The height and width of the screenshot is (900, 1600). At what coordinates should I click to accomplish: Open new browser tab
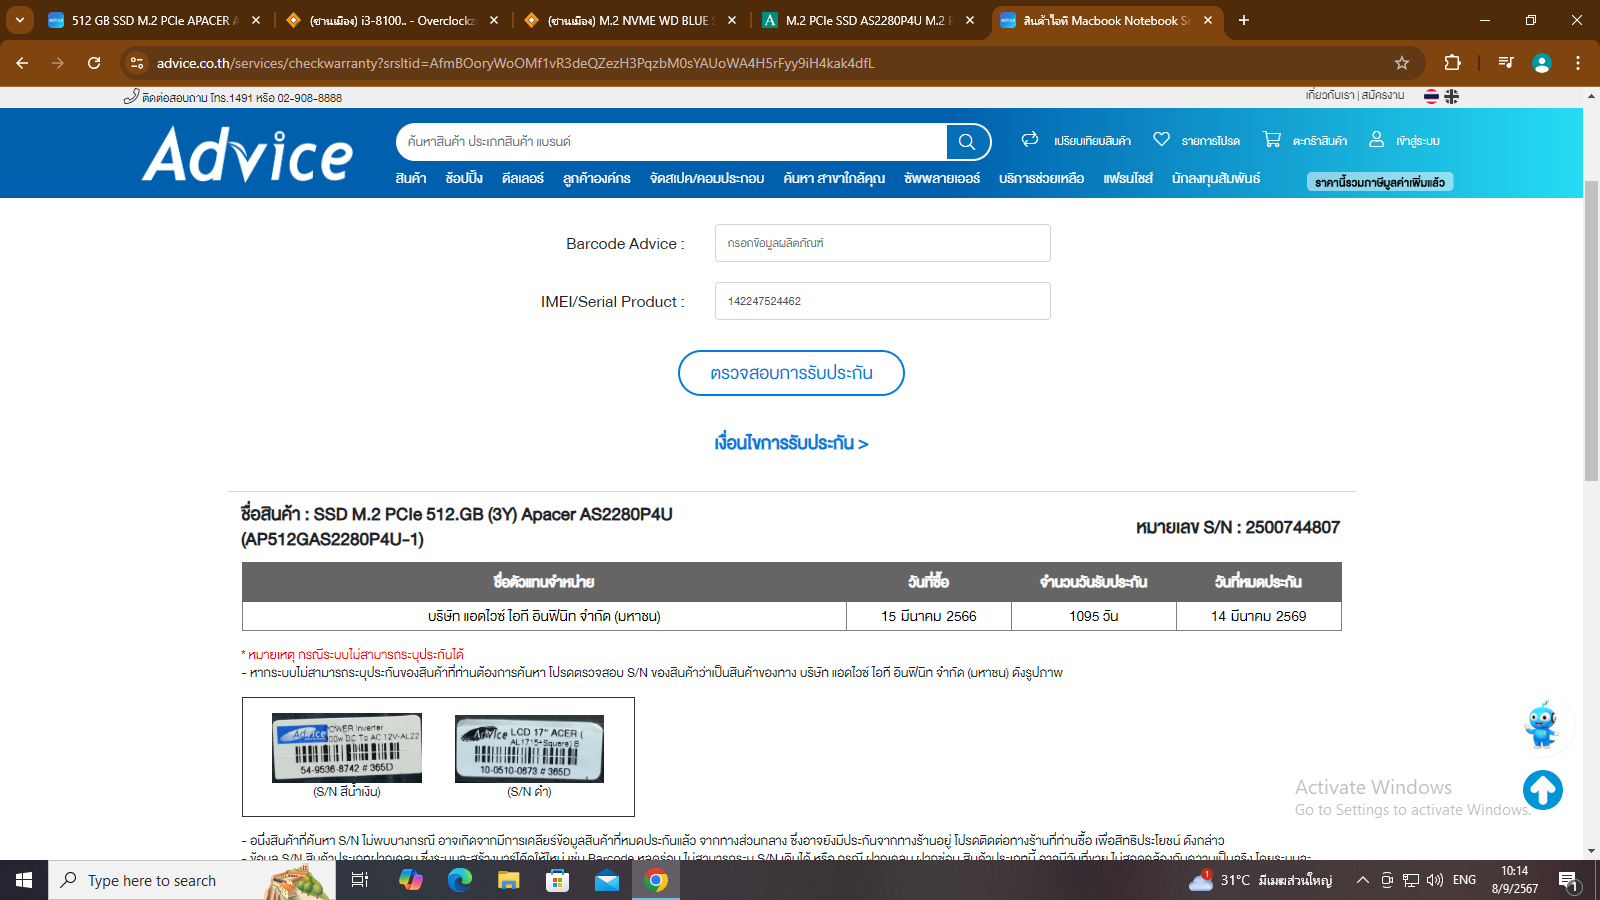pyautogui.click(x=1244, y=20)
